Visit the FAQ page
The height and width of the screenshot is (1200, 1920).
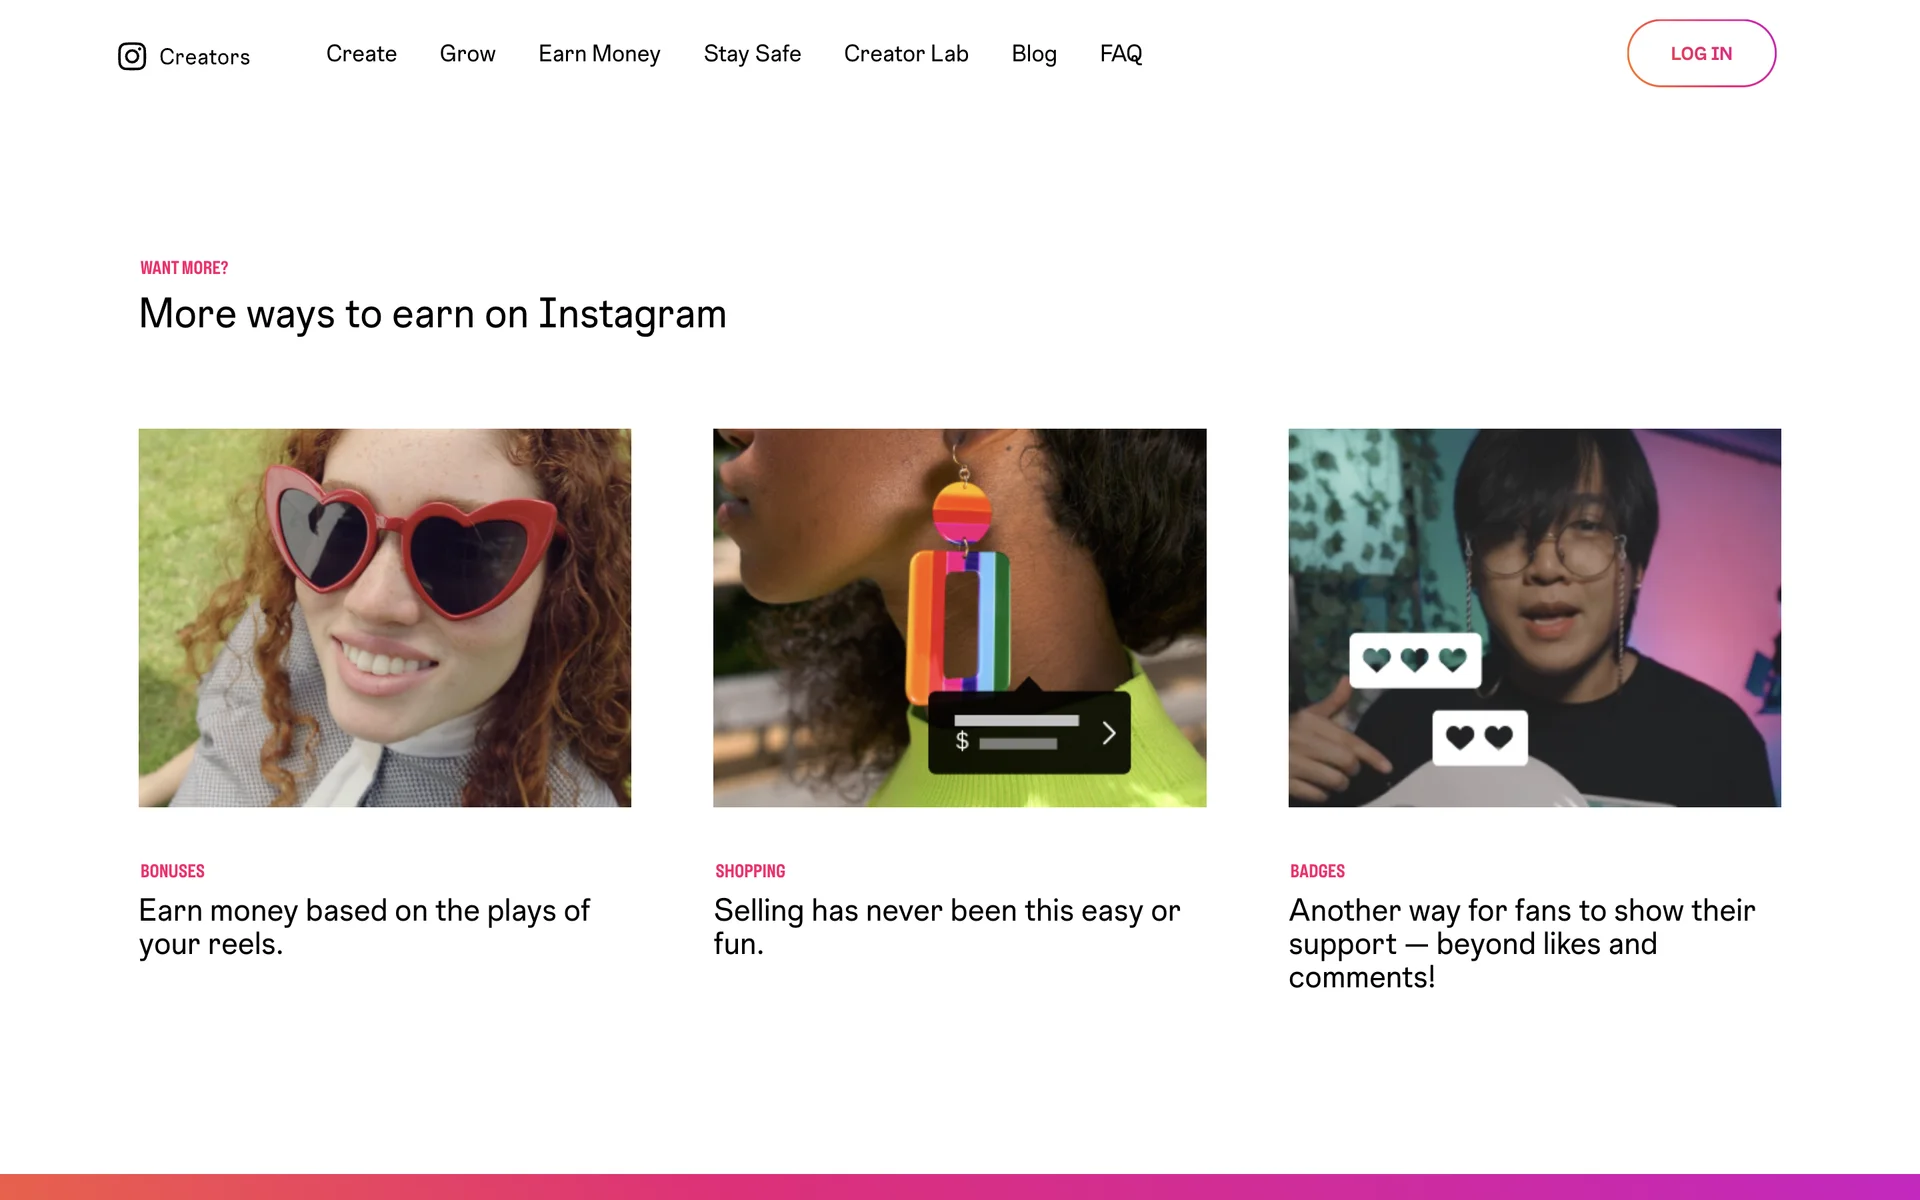1120,54
